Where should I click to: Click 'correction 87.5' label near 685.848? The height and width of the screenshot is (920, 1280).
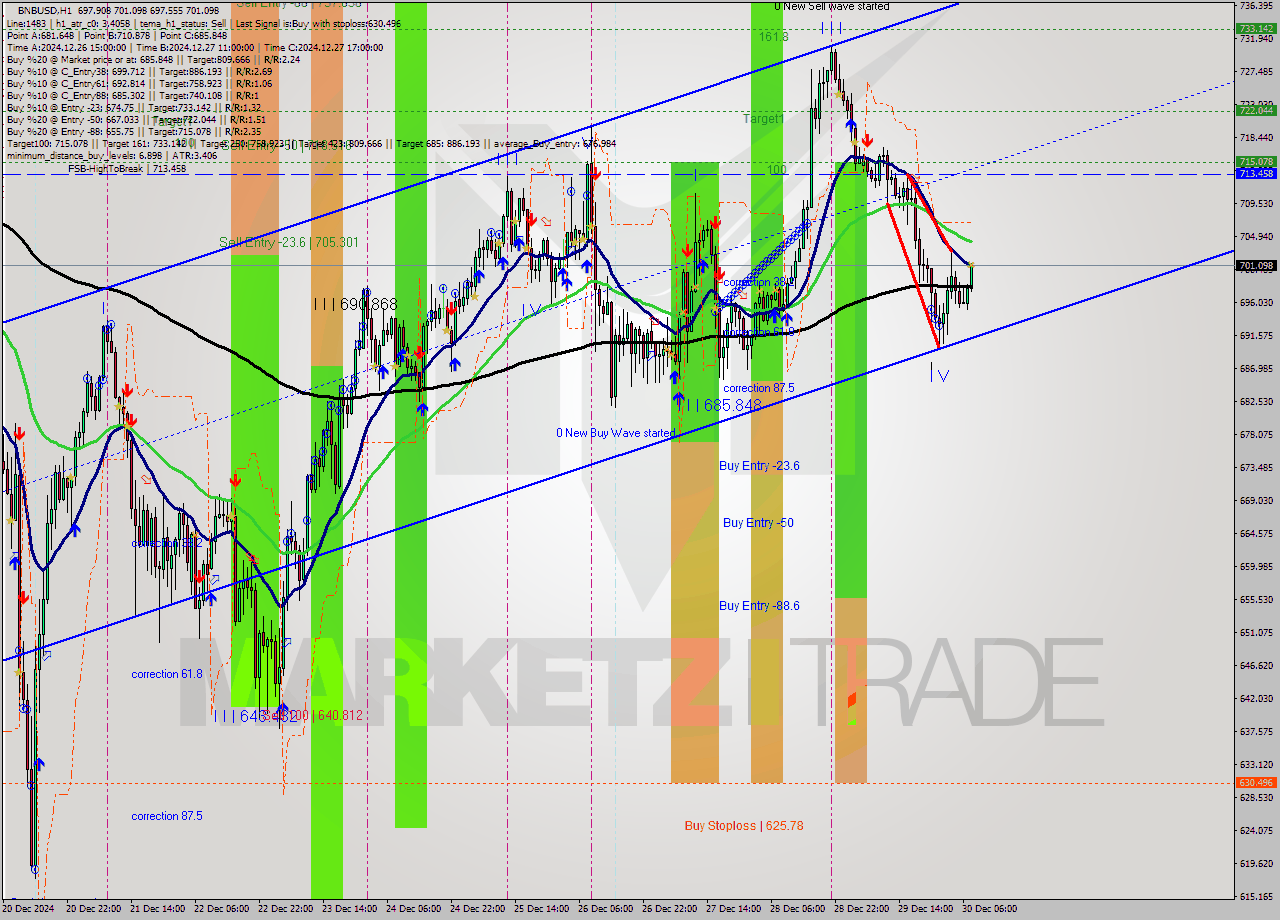click(759, 388)
